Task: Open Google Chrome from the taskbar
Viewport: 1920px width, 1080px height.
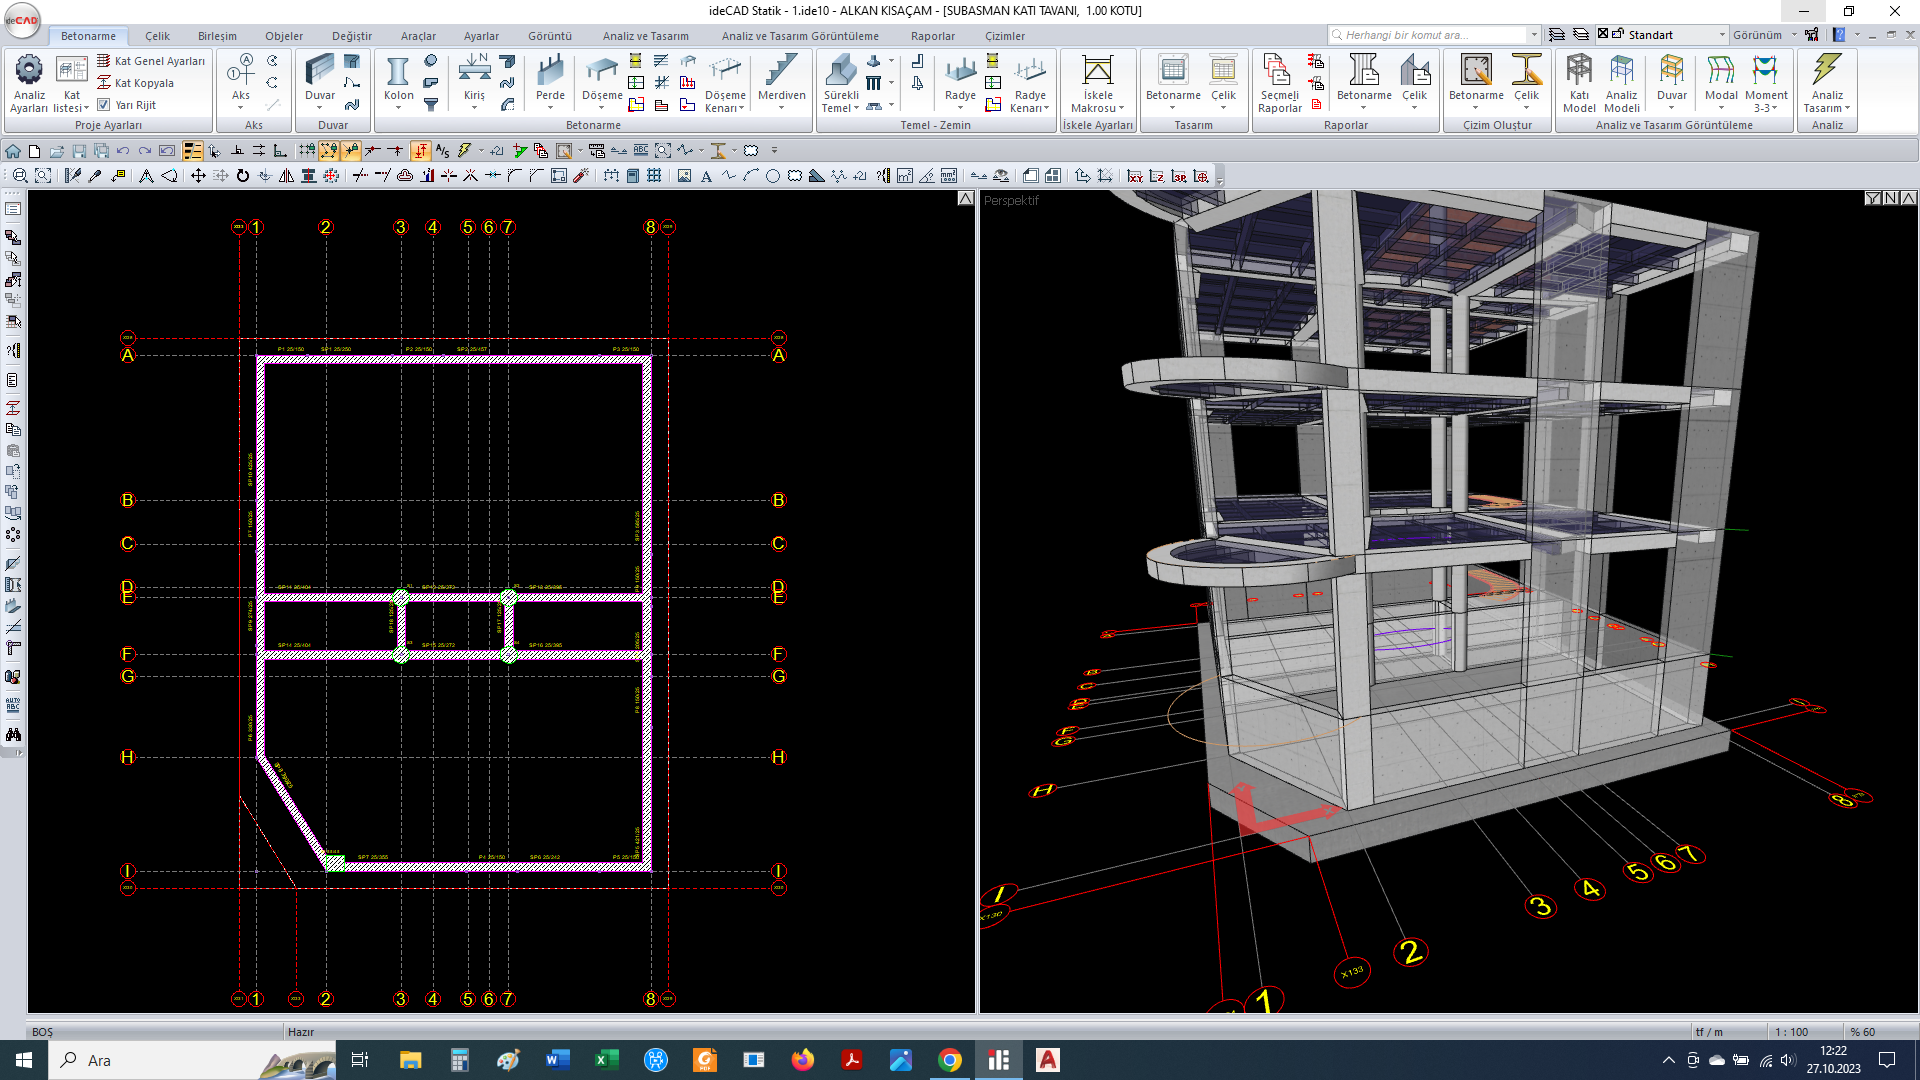Action: [x=950, y=1060]
